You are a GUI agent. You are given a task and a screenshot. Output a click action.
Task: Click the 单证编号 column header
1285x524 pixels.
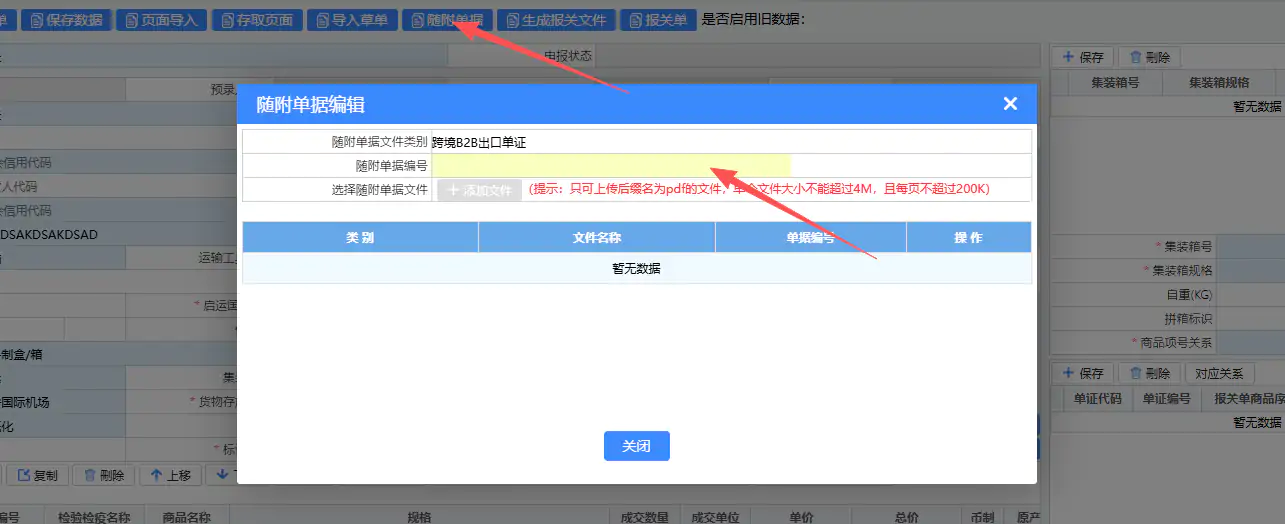click(1167, 398)
